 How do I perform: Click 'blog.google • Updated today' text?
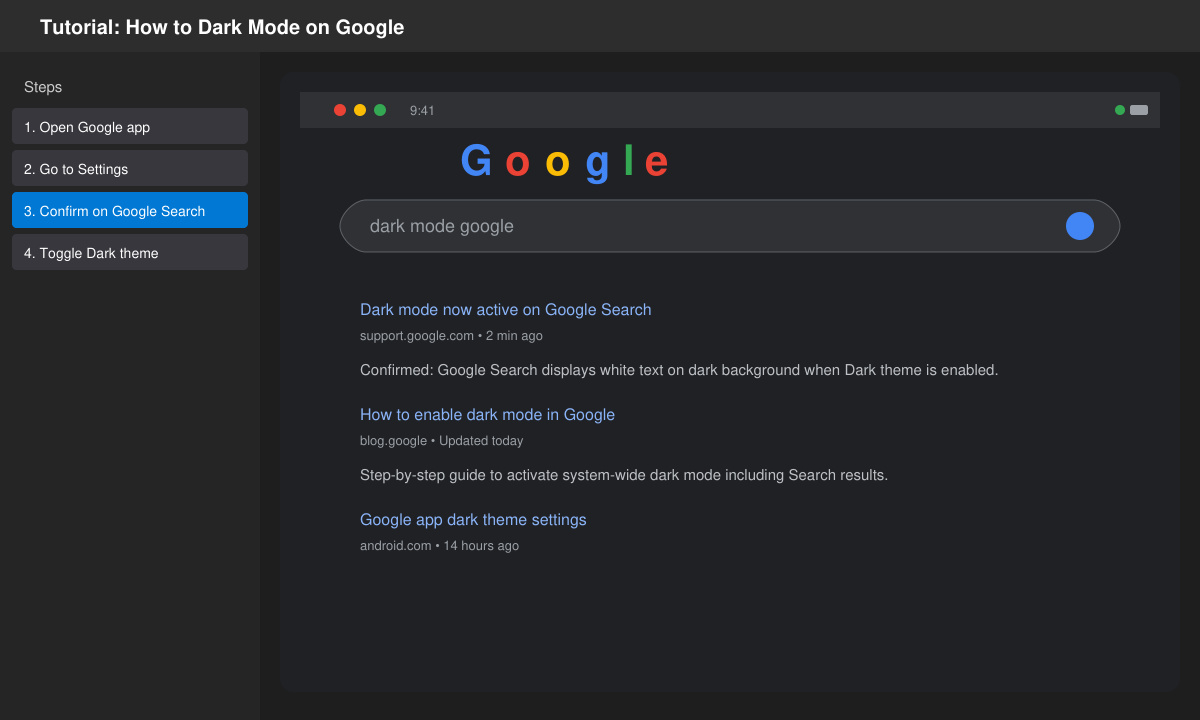pyautogui.click(x=441, y=441)
